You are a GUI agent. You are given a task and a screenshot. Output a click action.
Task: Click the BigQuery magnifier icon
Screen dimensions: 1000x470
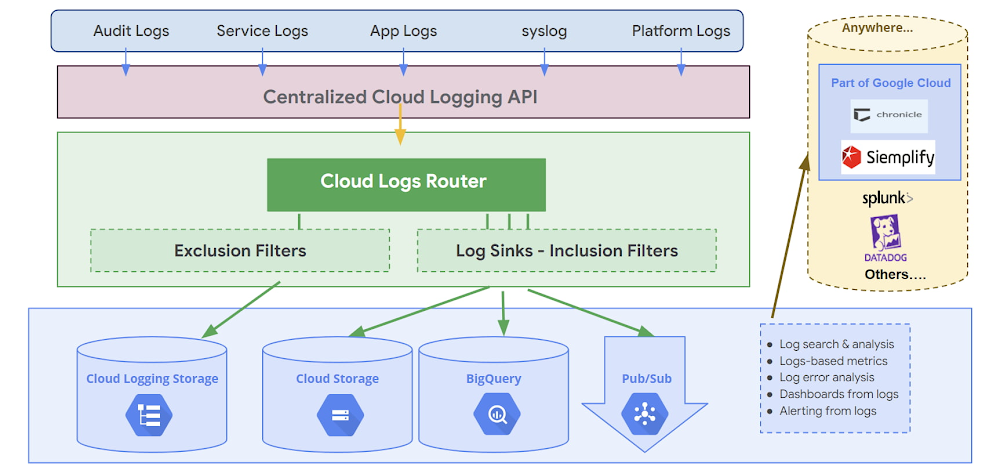(494, 413)
